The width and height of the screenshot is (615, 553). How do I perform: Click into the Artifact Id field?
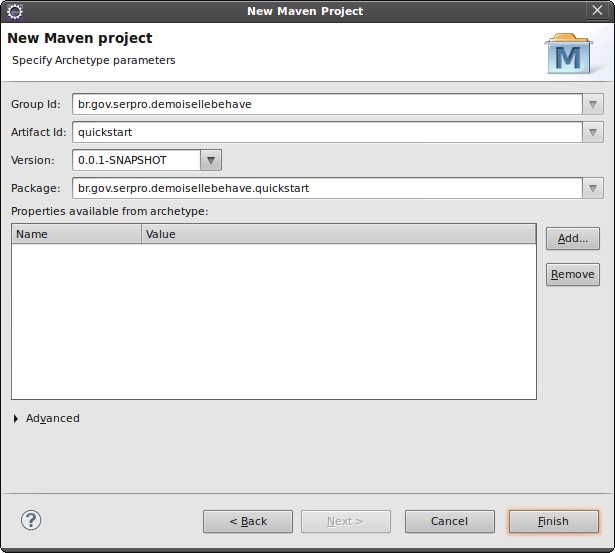pyautogui.click(x=327, y=133)
